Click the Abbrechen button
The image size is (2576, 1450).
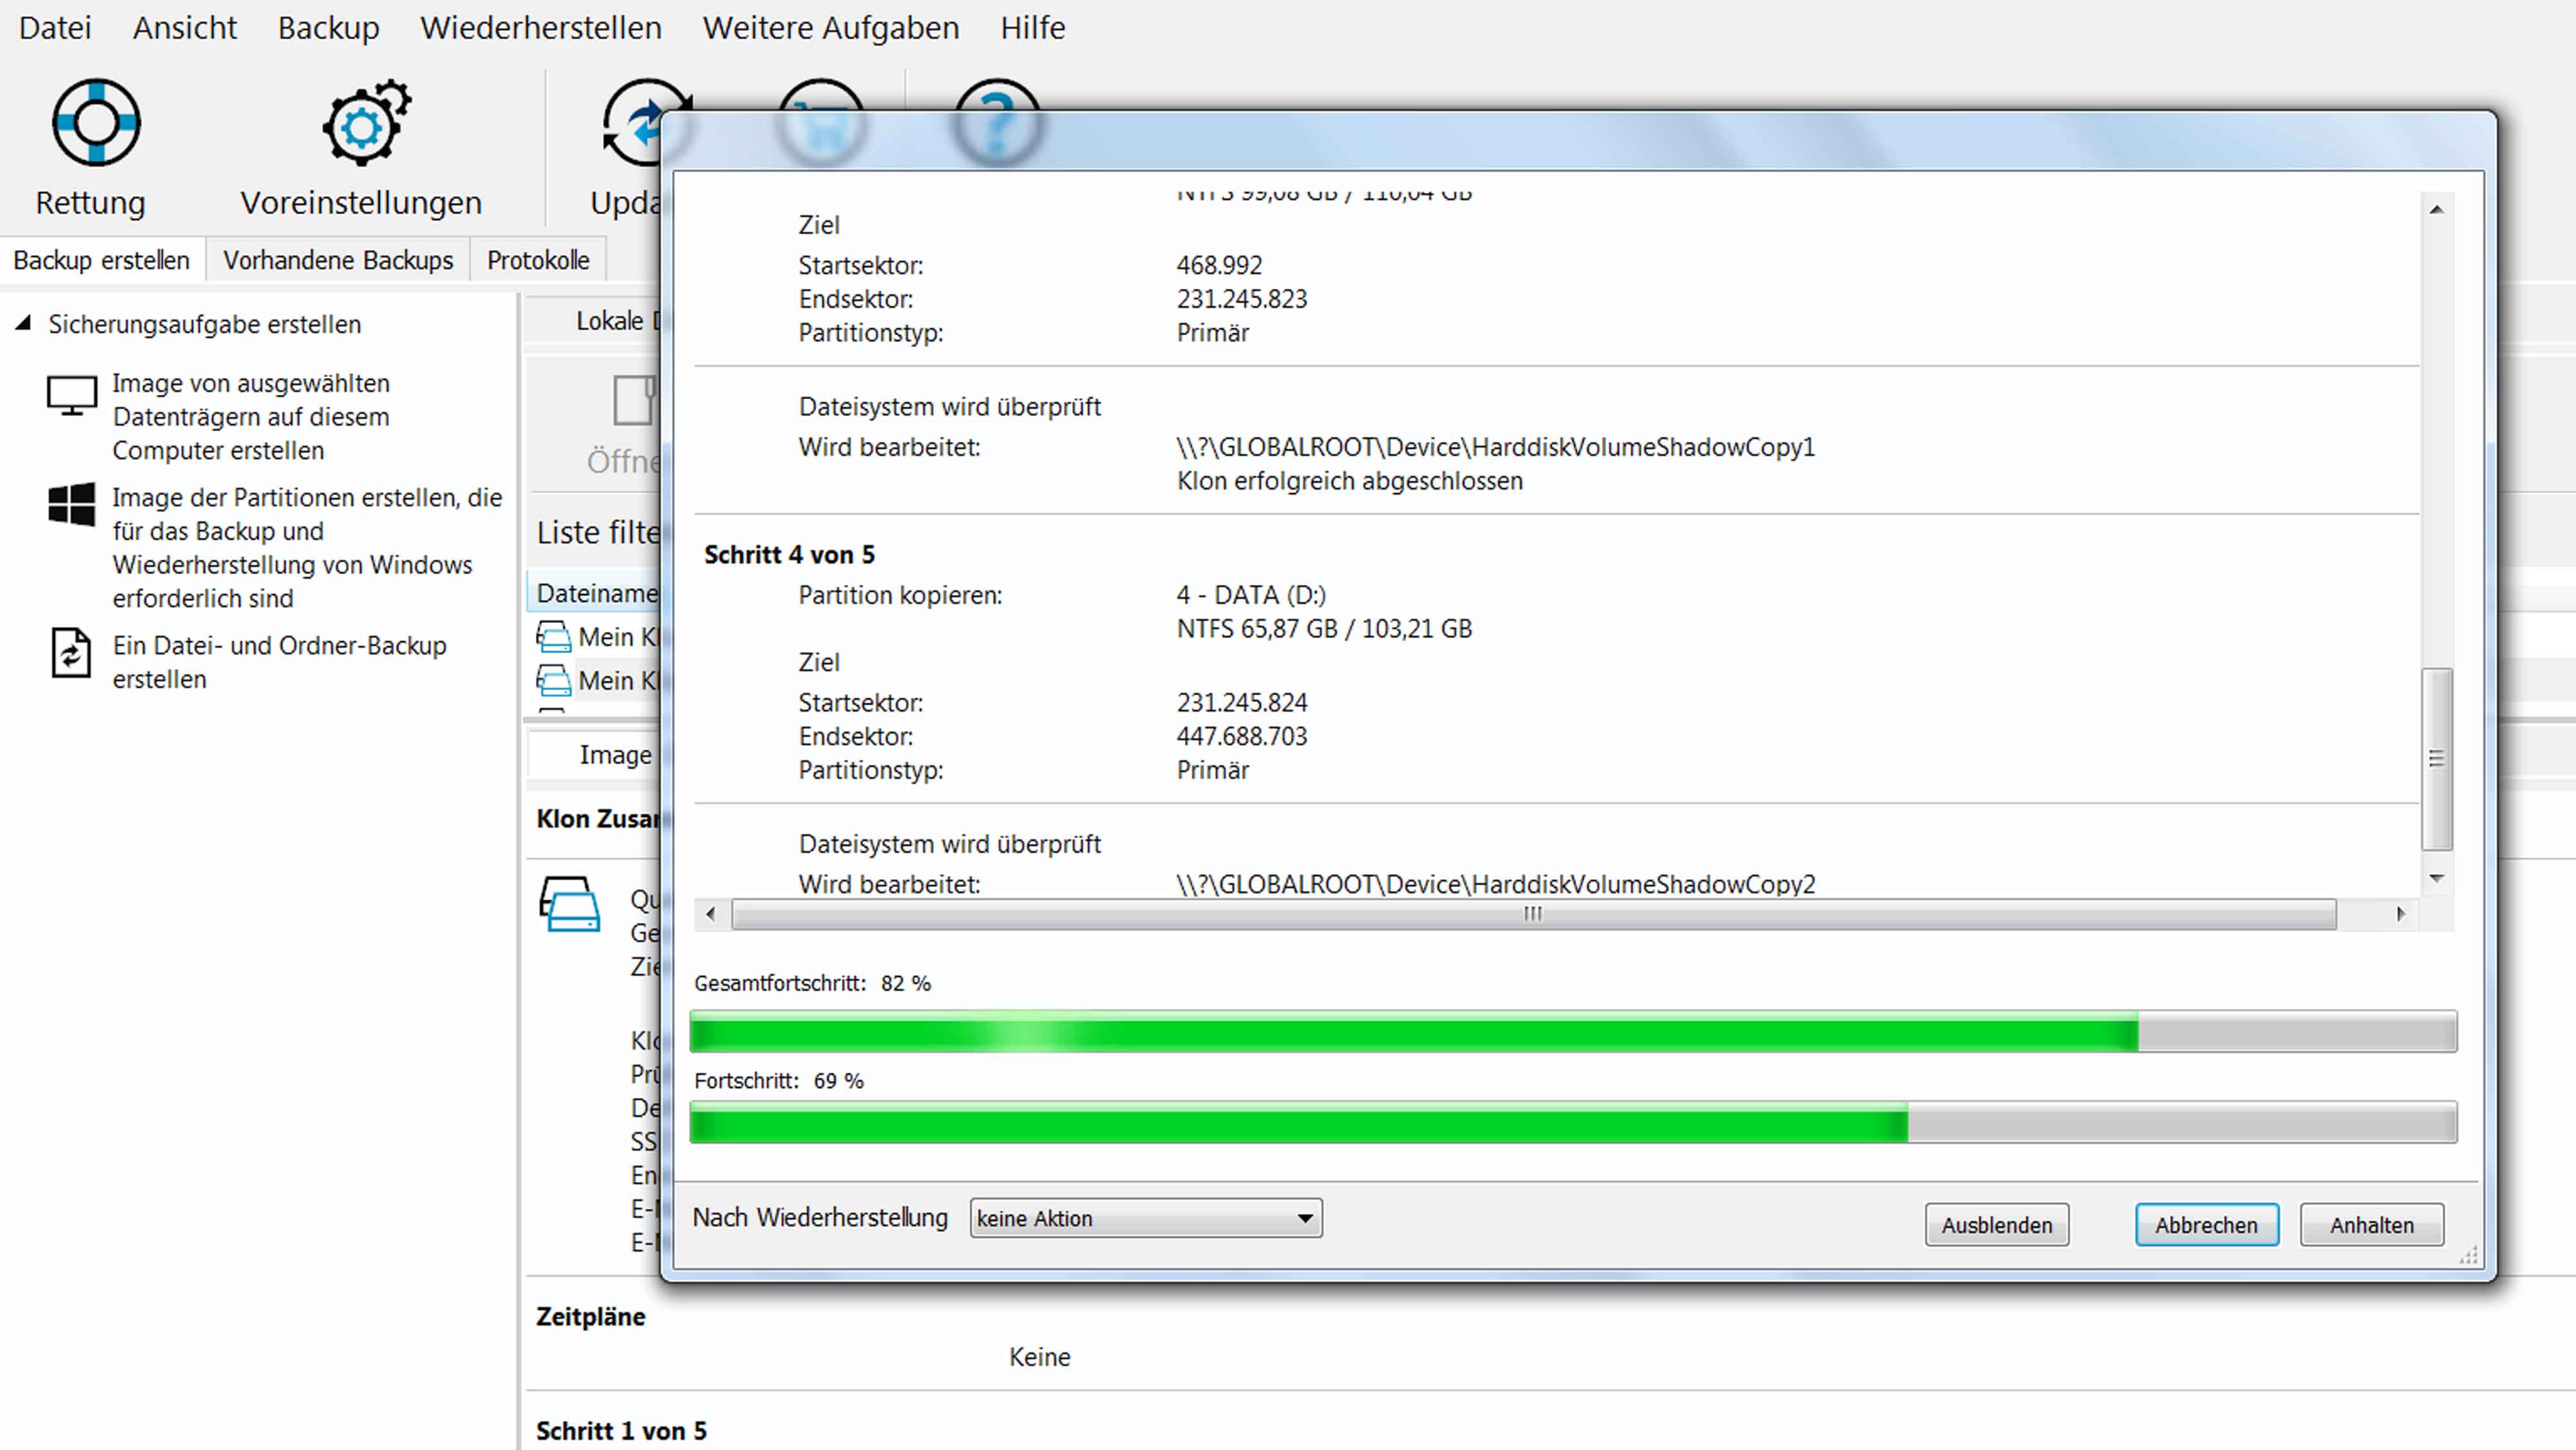click(2206, 1225)
